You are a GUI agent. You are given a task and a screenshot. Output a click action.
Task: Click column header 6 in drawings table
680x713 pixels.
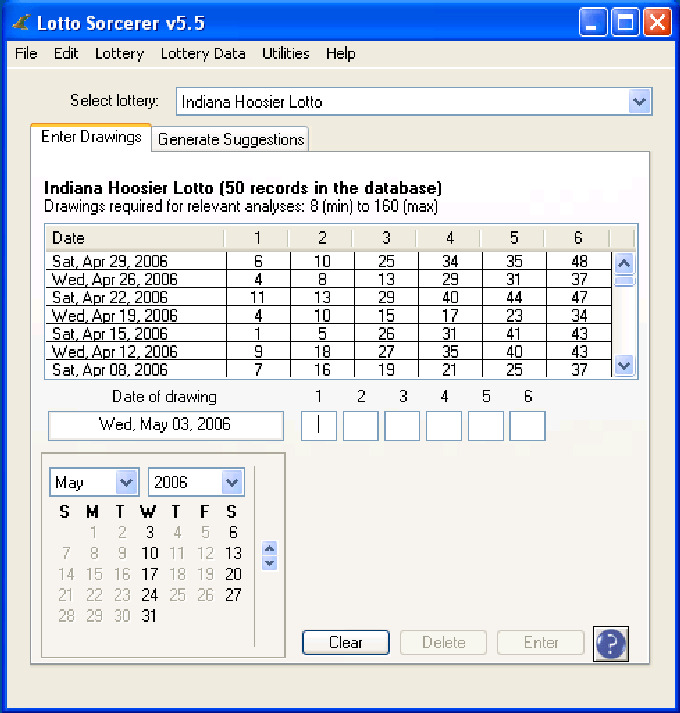tap(577, 238)
